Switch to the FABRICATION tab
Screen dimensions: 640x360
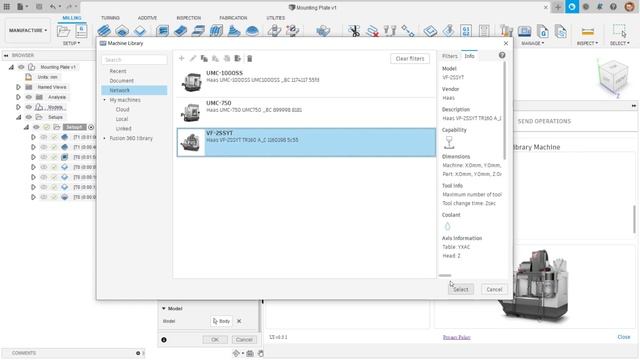point(233,18)
